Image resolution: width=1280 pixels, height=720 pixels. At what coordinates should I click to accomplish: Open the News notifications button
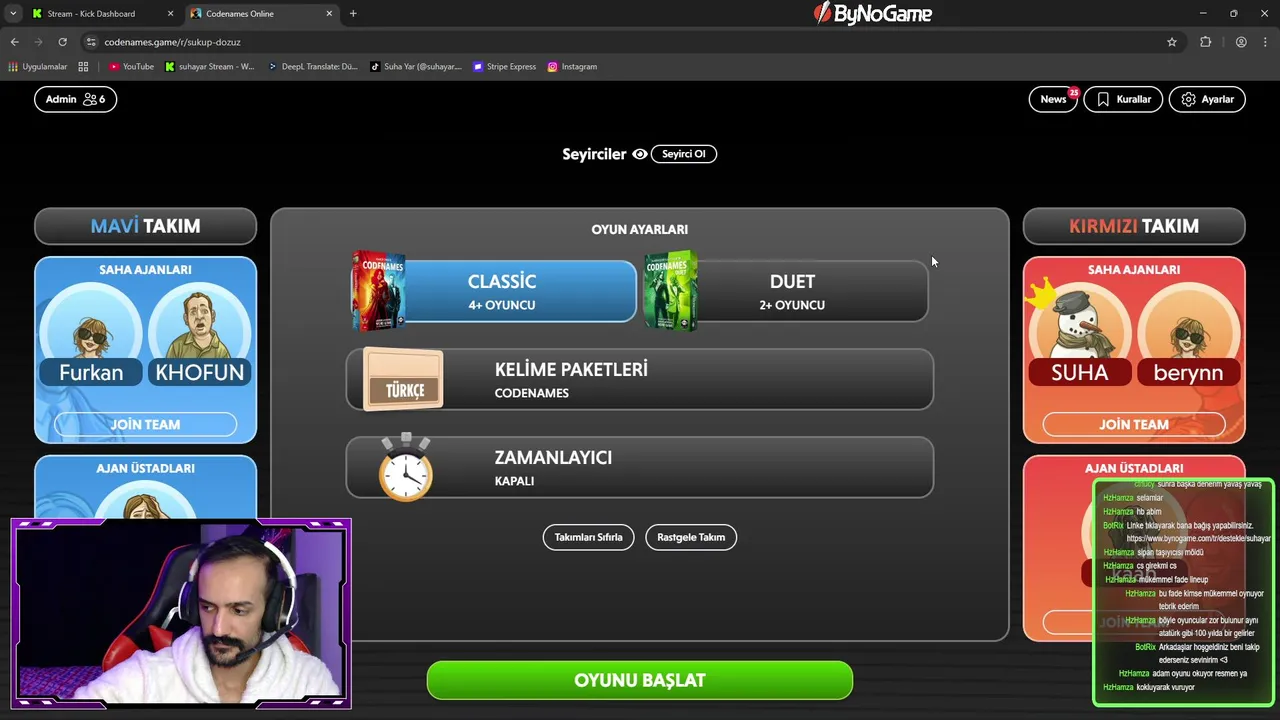coord(1053,99)
